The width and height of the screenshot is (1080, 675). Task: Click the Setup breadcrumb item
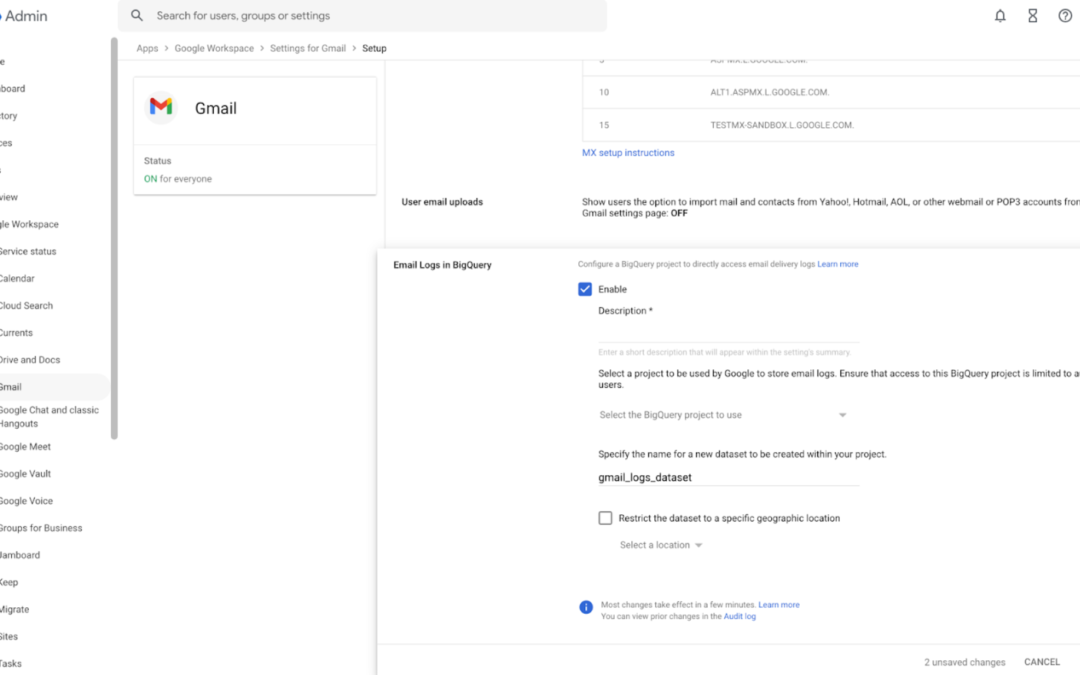click(374, 48)
